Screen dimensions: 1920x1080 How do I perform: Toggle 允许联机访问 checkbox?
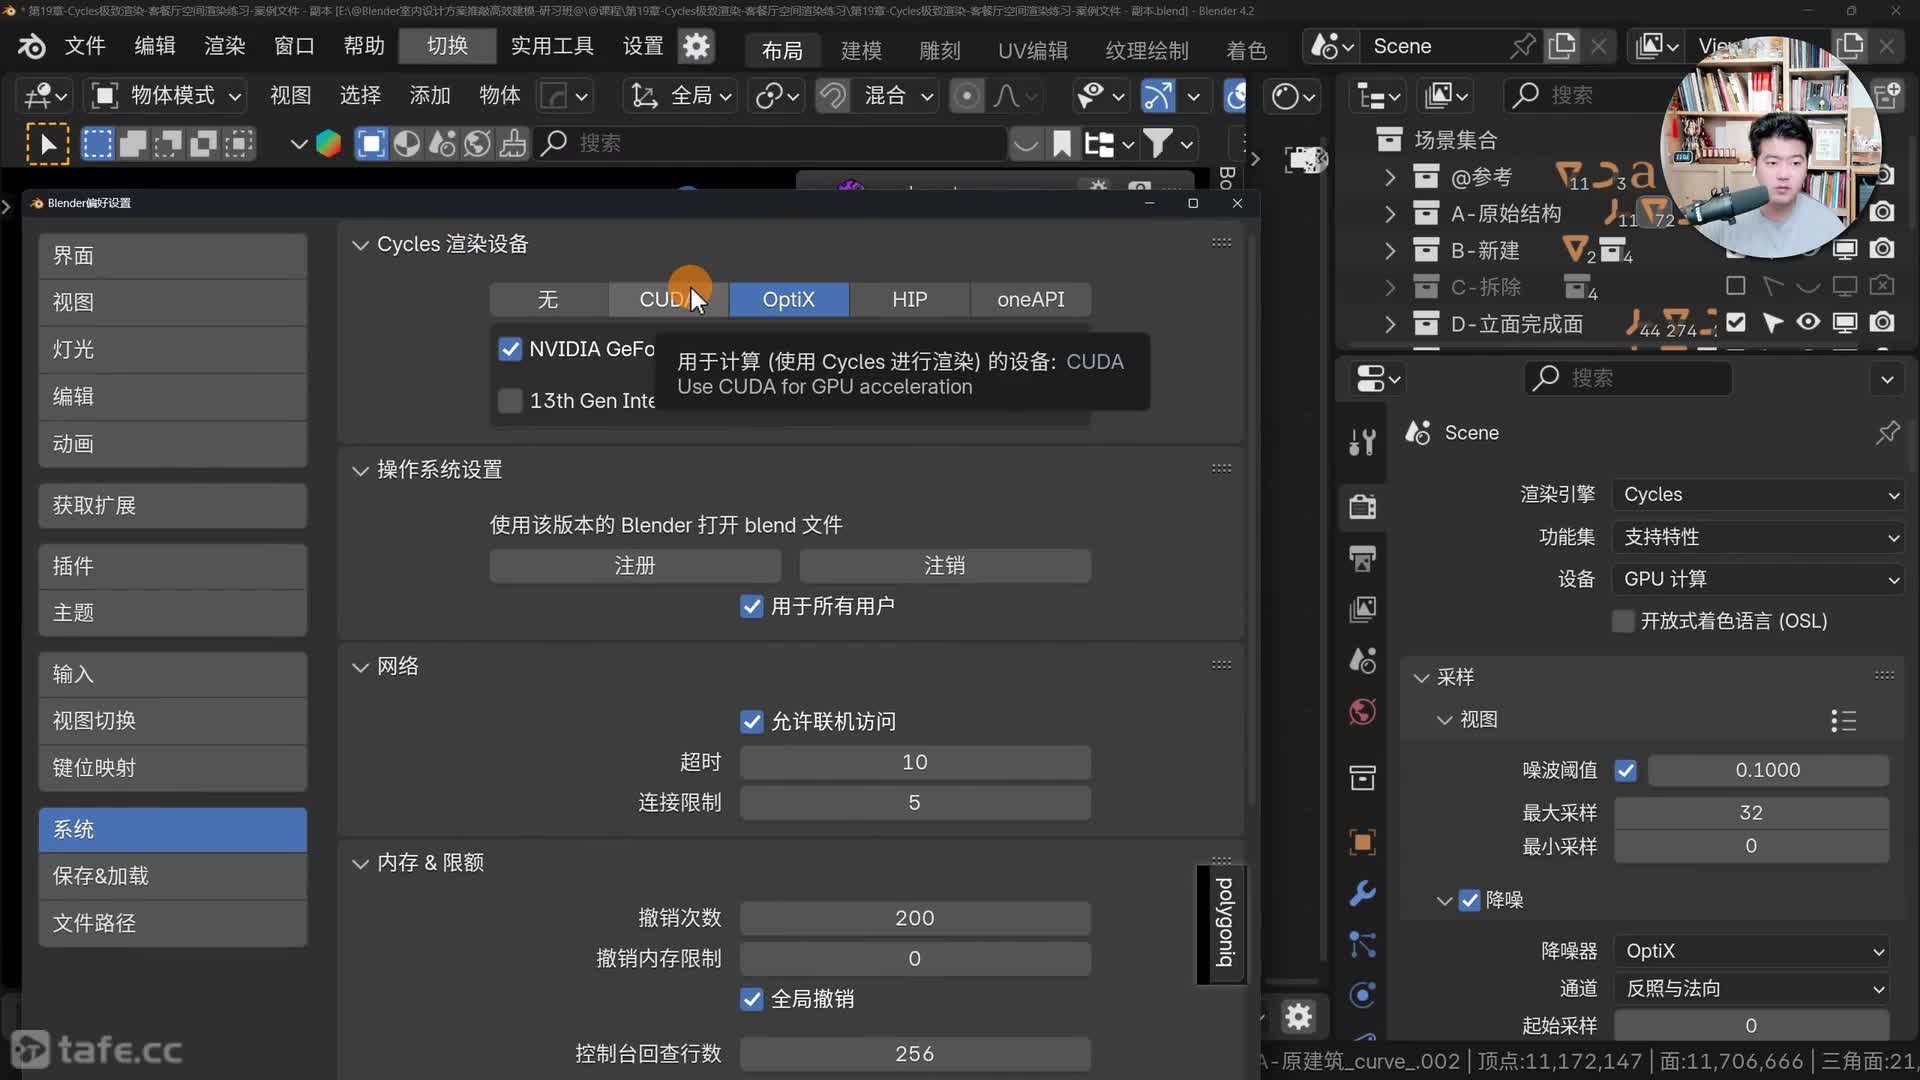[752, 722]
